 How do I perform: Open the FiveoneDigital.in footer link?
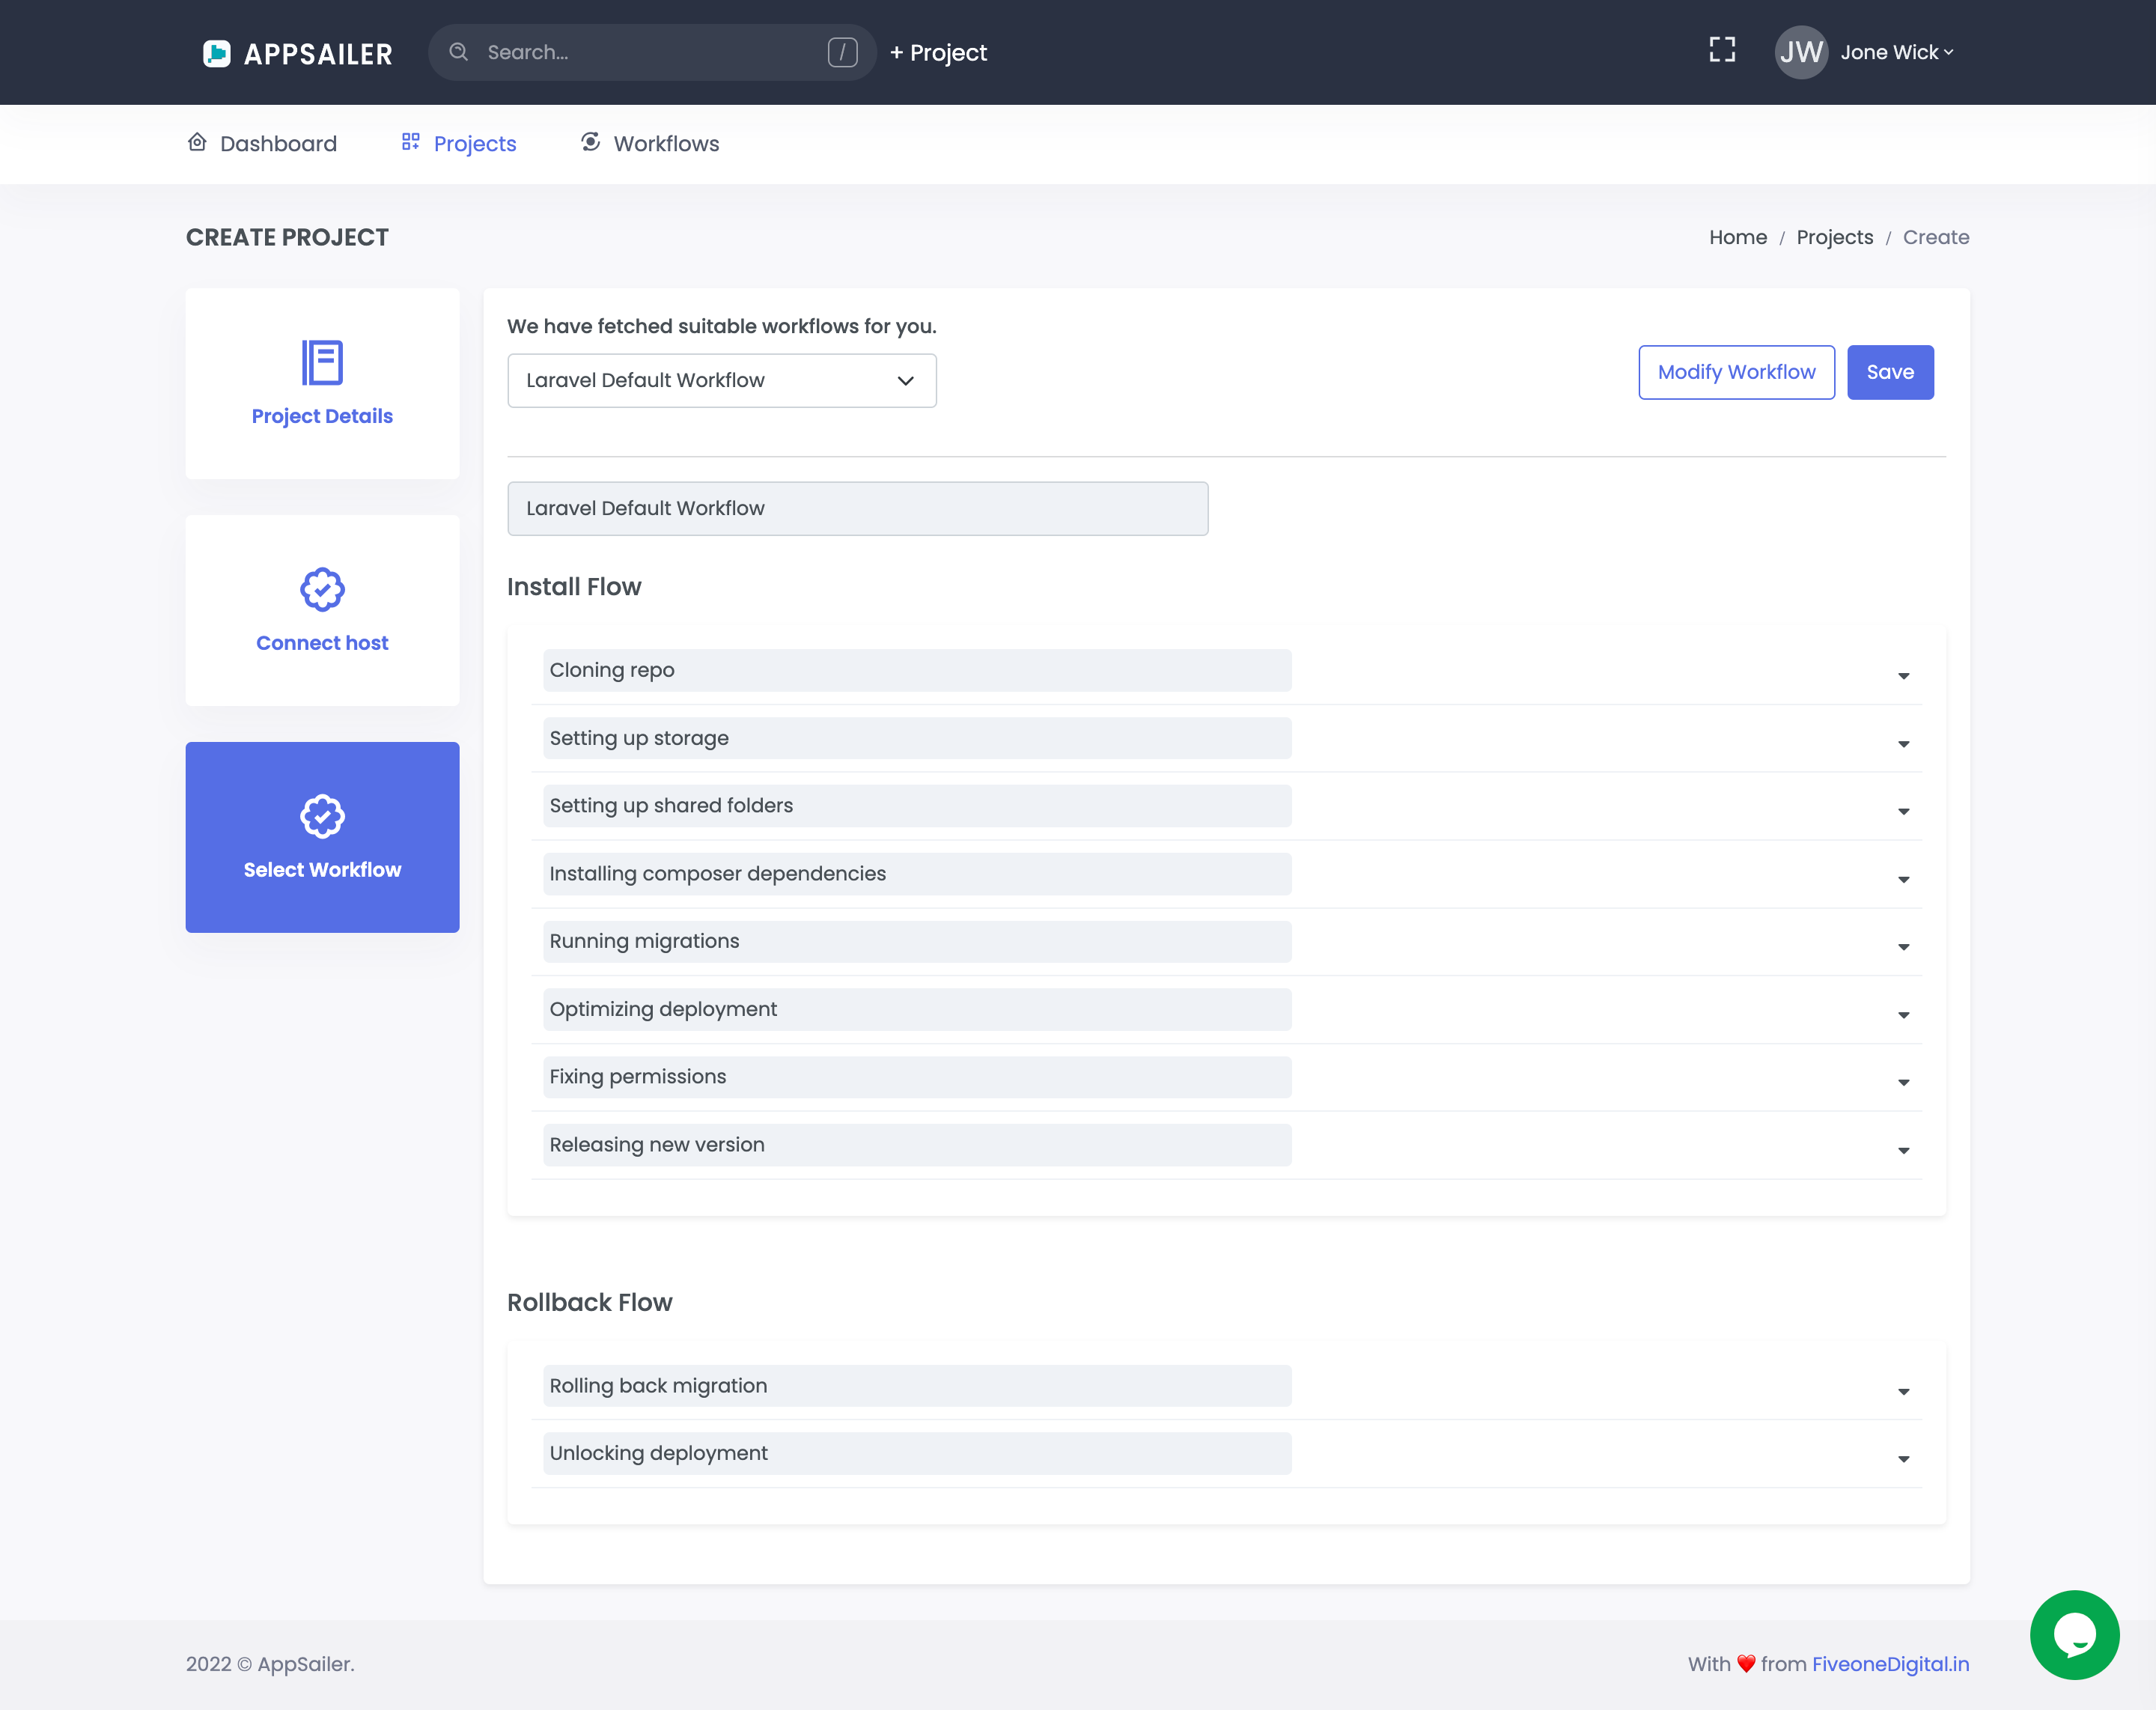(1890, 1664)
